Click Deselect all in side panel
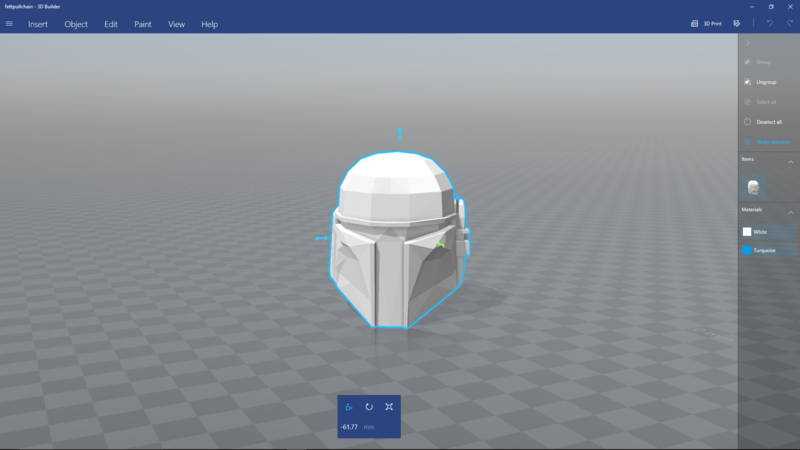 (763, 122)
